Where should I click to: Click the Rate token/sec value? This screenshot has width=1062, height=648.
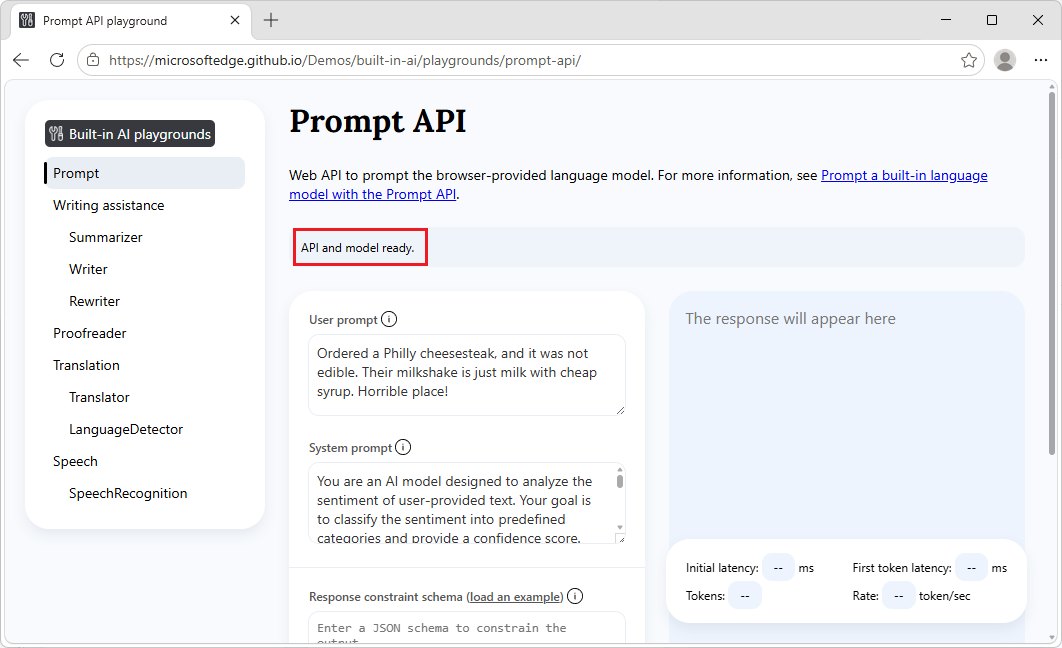[x=899, y=595]
